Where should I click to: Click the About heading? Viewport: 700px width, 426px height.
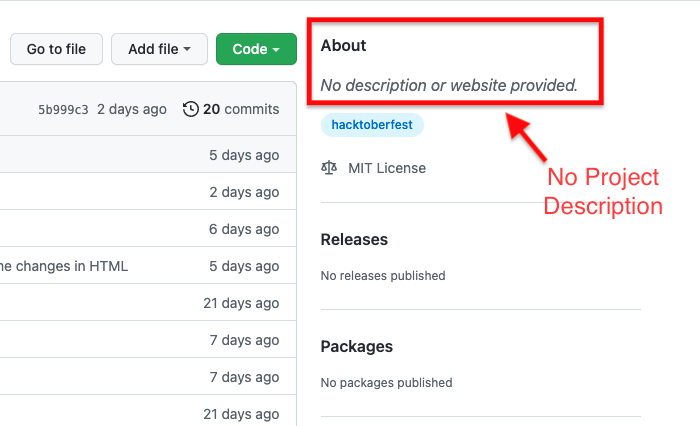click(x=343, y=46)
